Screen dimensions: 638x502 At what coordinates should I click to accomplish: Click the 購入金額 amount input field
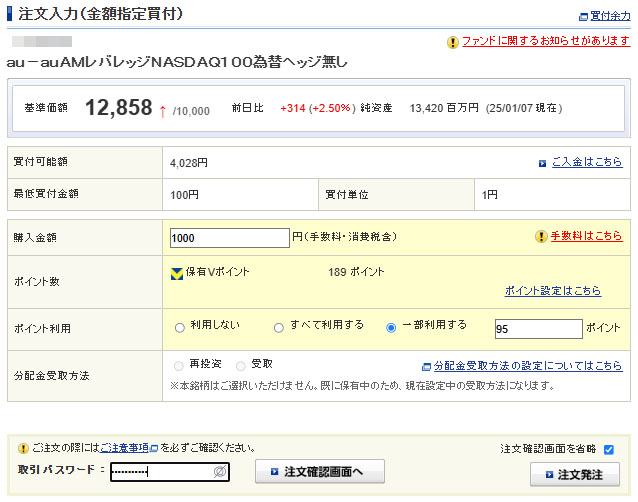[x=229, y=238]
